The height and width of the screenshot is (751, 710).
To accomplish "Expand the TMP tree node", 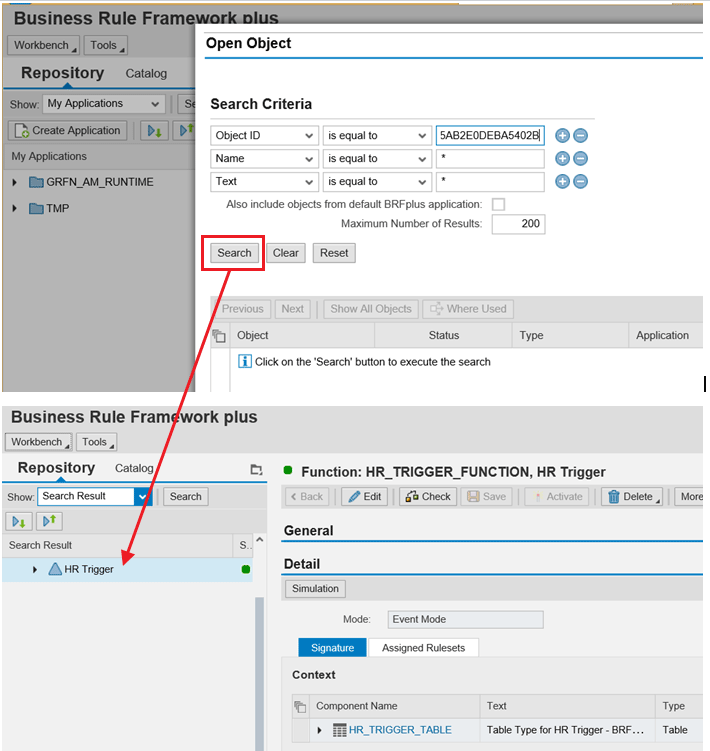I will (x=14, y=208).
